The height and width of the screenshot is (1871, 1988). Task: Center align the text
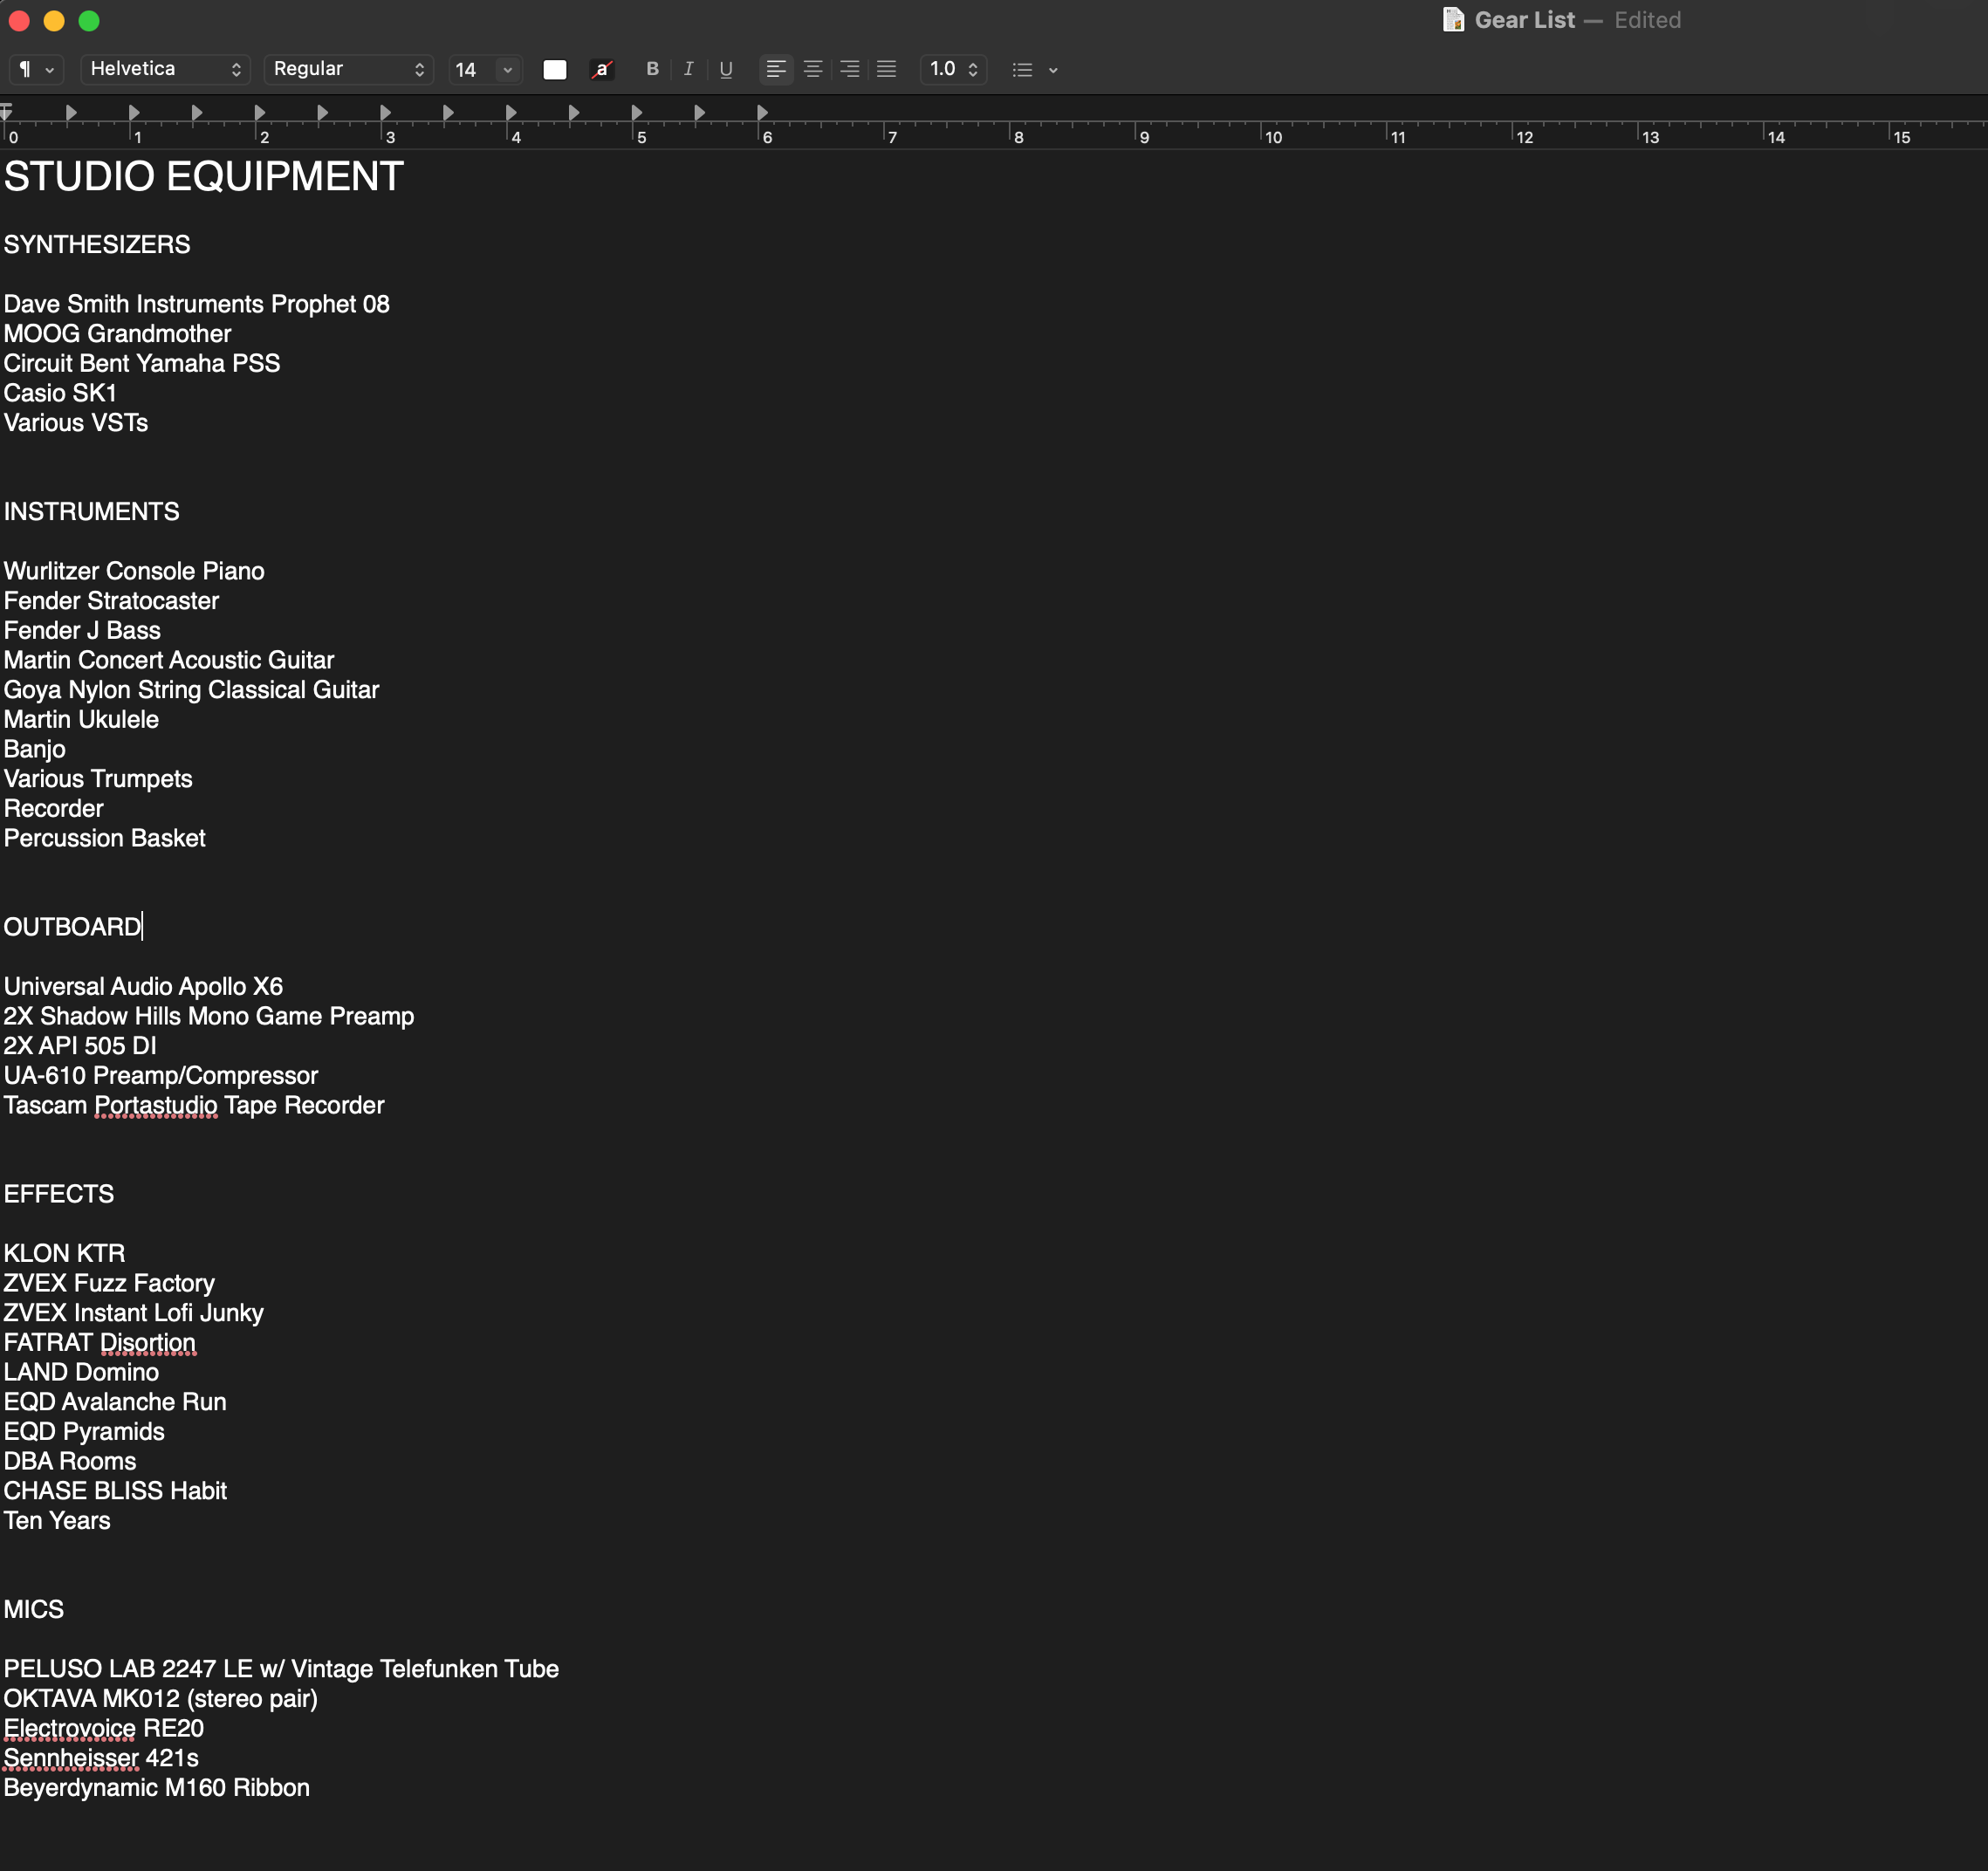point(813,69)
